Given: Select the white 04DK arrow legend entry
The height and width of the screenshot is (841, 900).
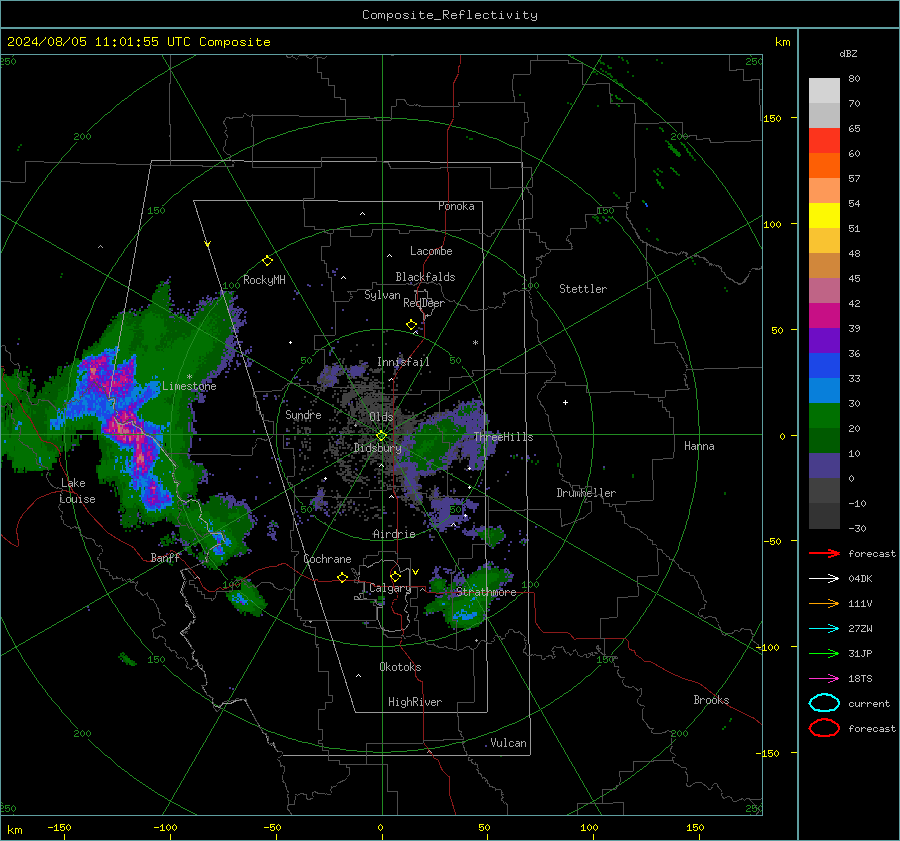Looking at the screenshot, I should point(824,579).
